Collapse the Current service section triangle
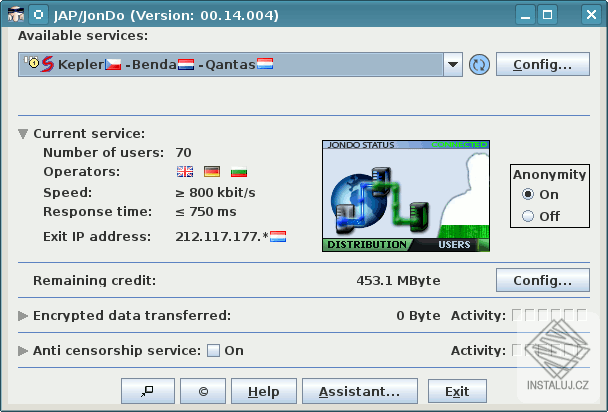Image resolution: width=608 pixels, height=412 pixels. (23, 134)
